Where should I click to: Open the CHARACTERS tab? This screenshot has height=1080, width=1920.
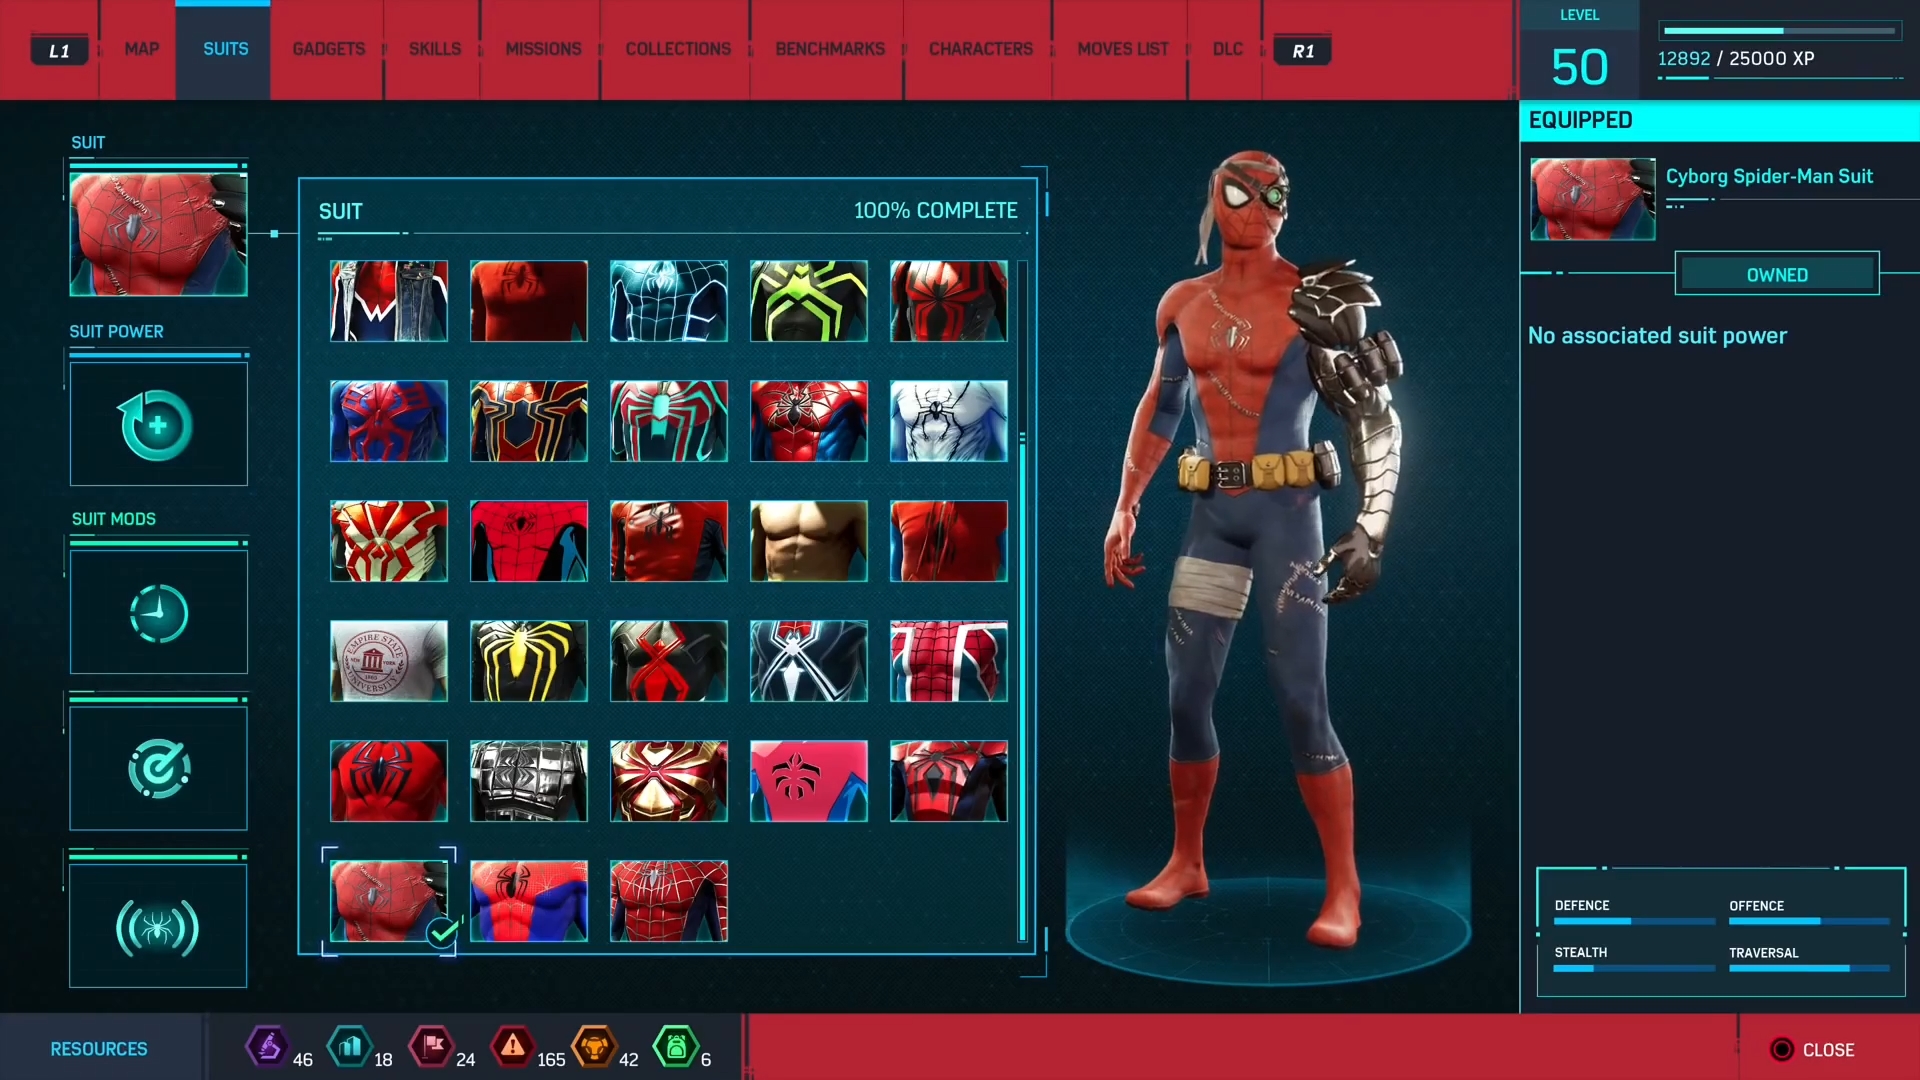(x=980, y=49)
